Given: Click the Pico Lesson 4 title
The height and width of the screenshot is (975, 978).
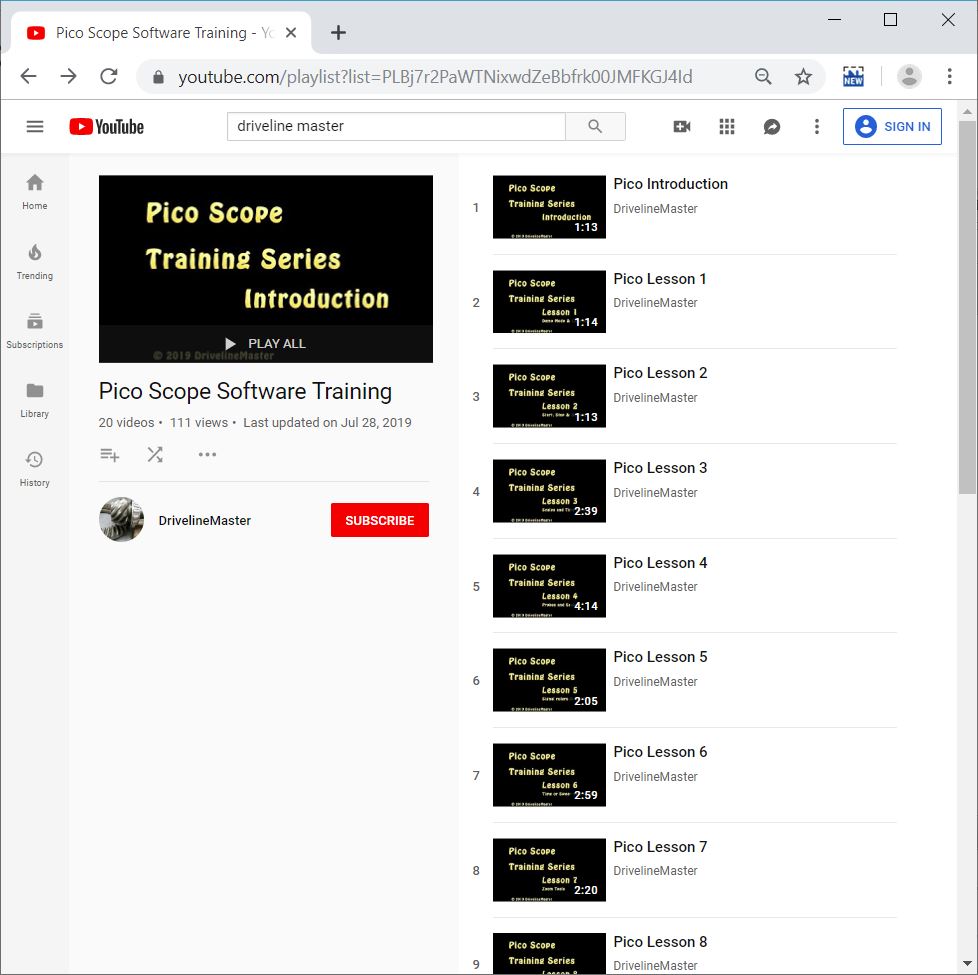Looking at the screenshot, I should click(660, 563).
